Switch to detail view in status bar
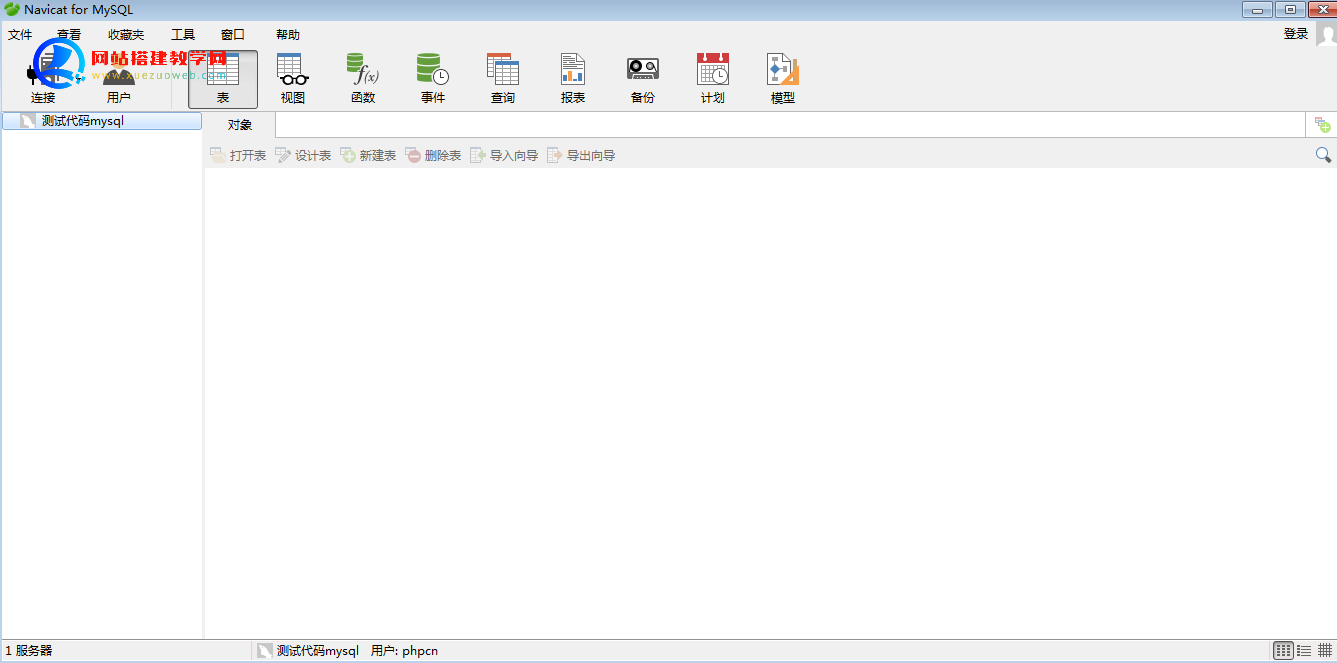The height and width of the screenshot is (663, 1337). click(1325, 651)
